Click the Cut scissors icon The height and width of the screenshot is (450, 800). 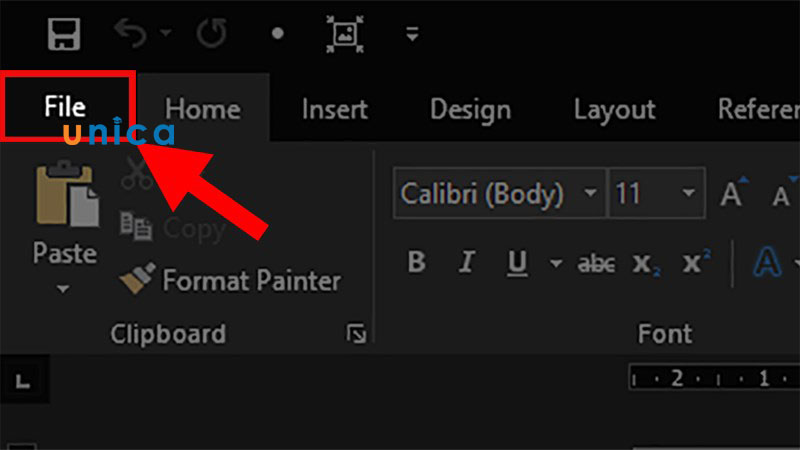(134, 176)
